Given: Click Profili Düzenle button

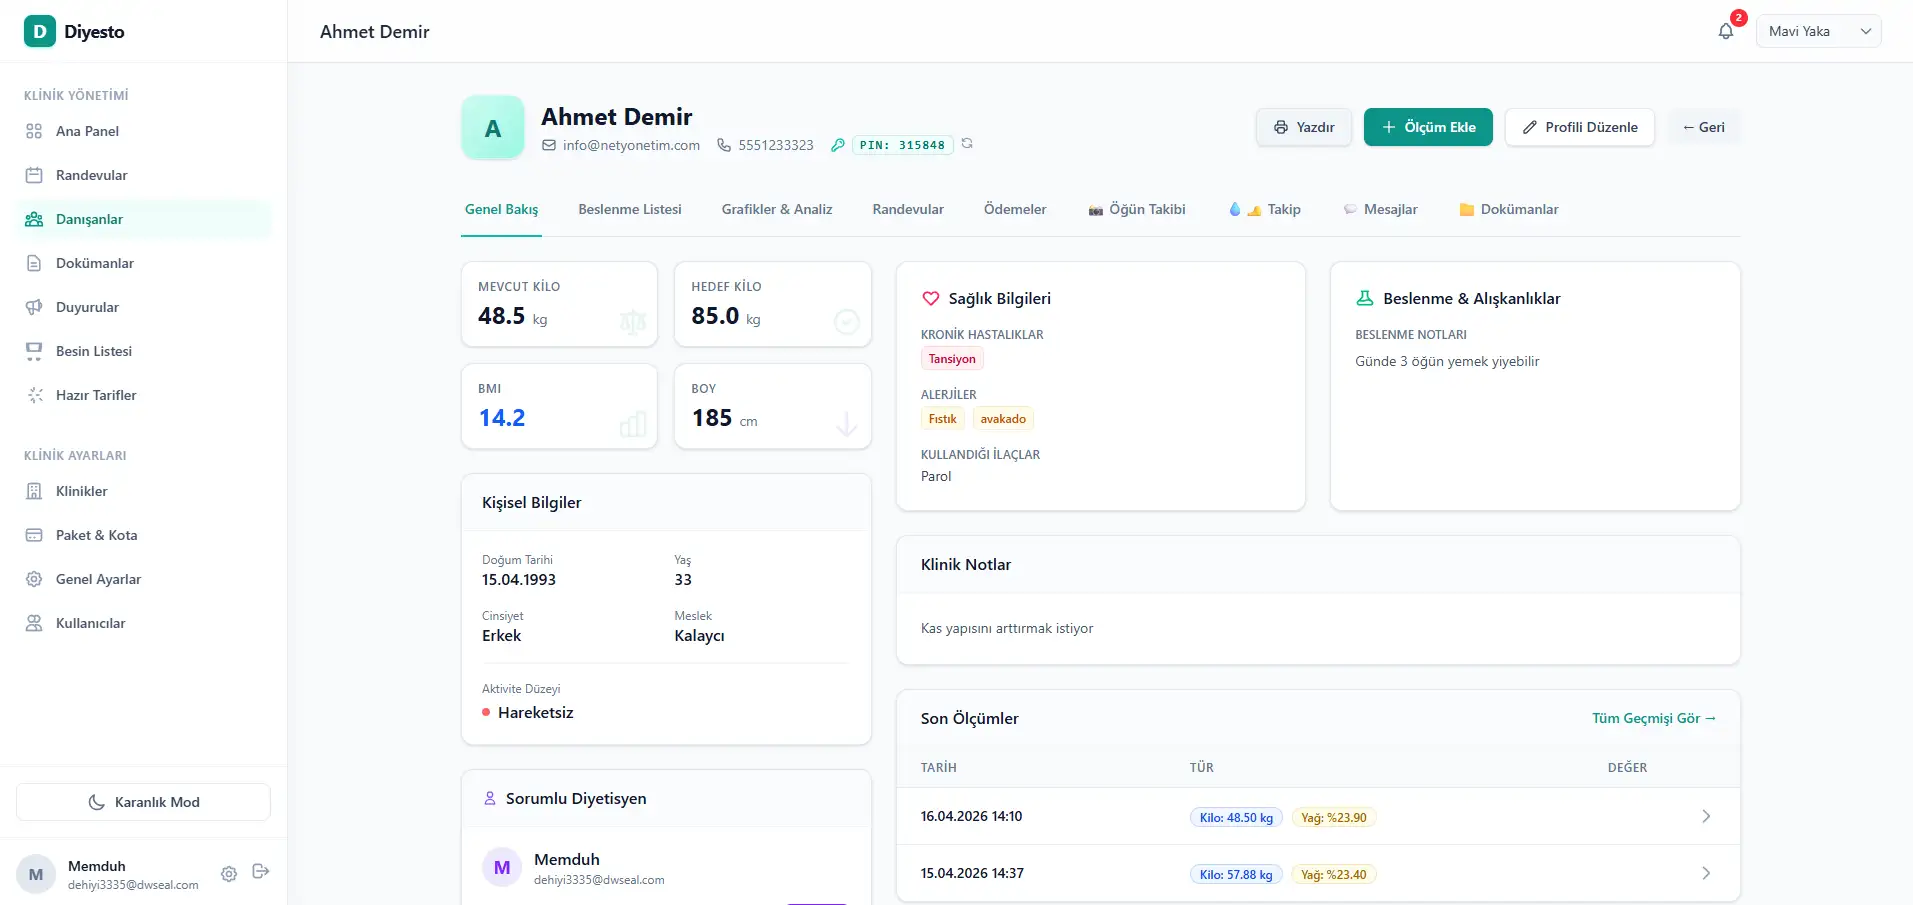Looking at the screenshot, I should pyautogui.click(x=1580, y=127).
